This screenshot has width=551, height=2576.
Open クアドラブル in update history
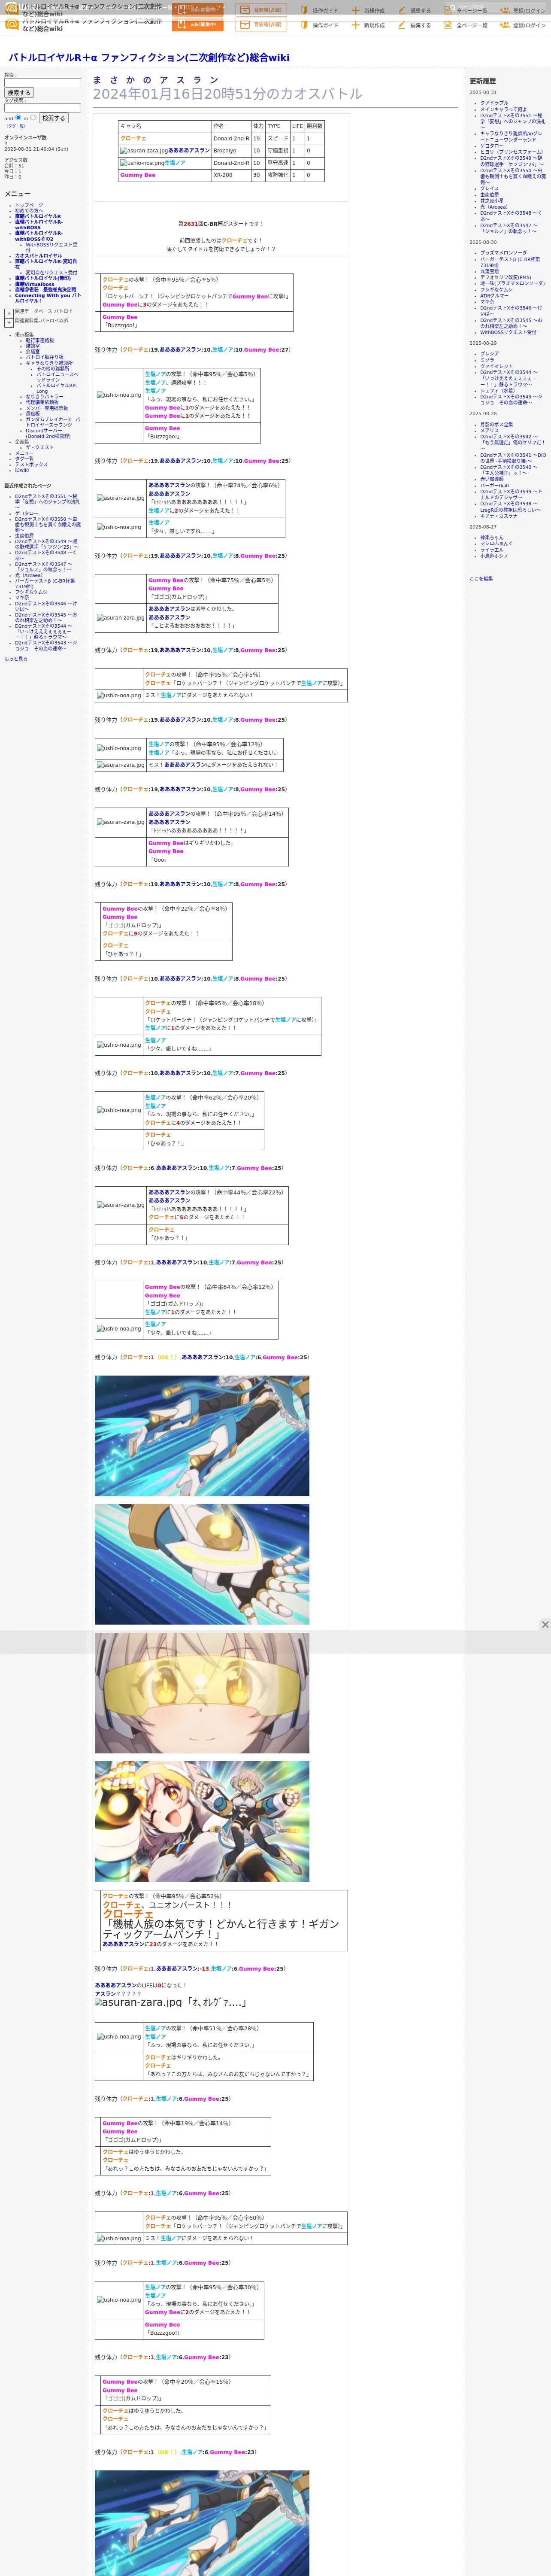click(494, 103)
